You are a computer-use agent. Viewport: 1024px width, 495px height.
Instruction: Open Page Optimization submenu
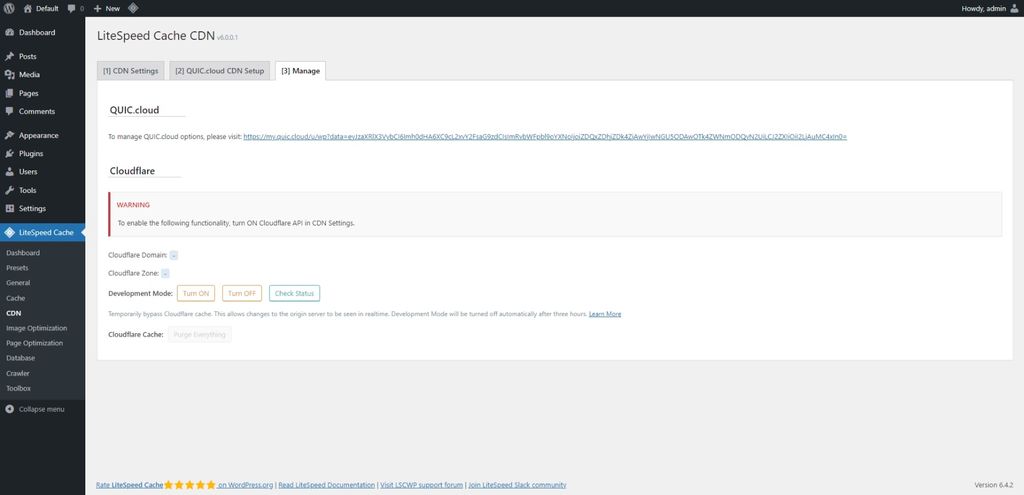[x=35, y=343]
